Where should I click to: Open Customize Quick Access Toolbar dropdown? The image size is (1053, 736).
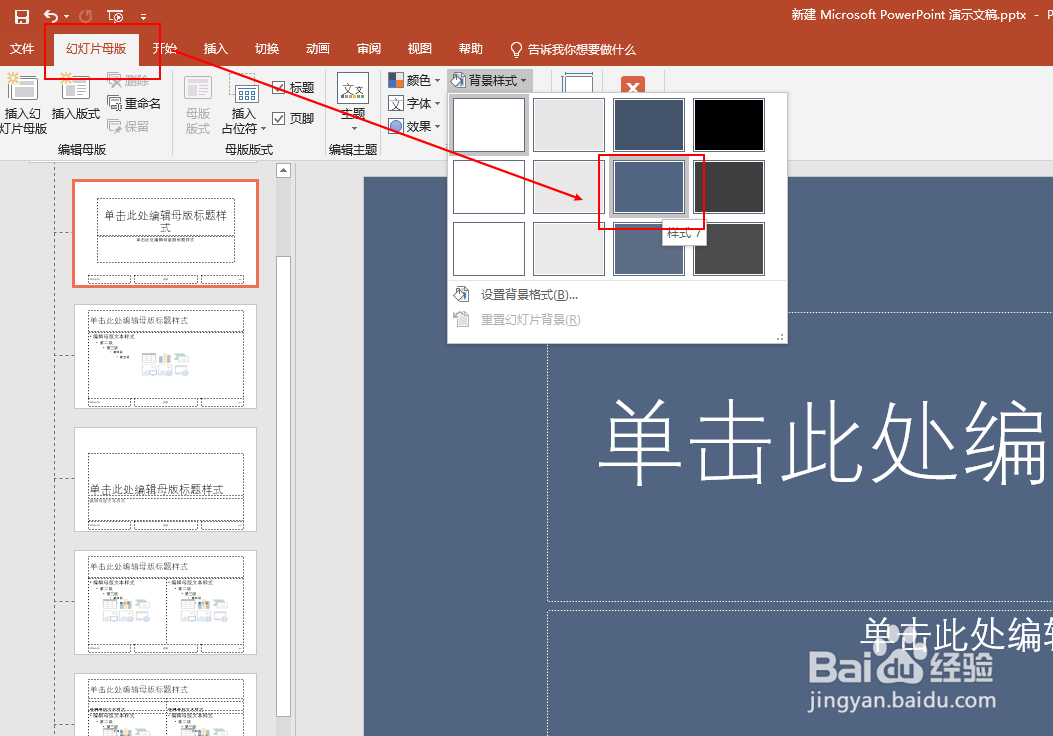[x=143, y=16]
